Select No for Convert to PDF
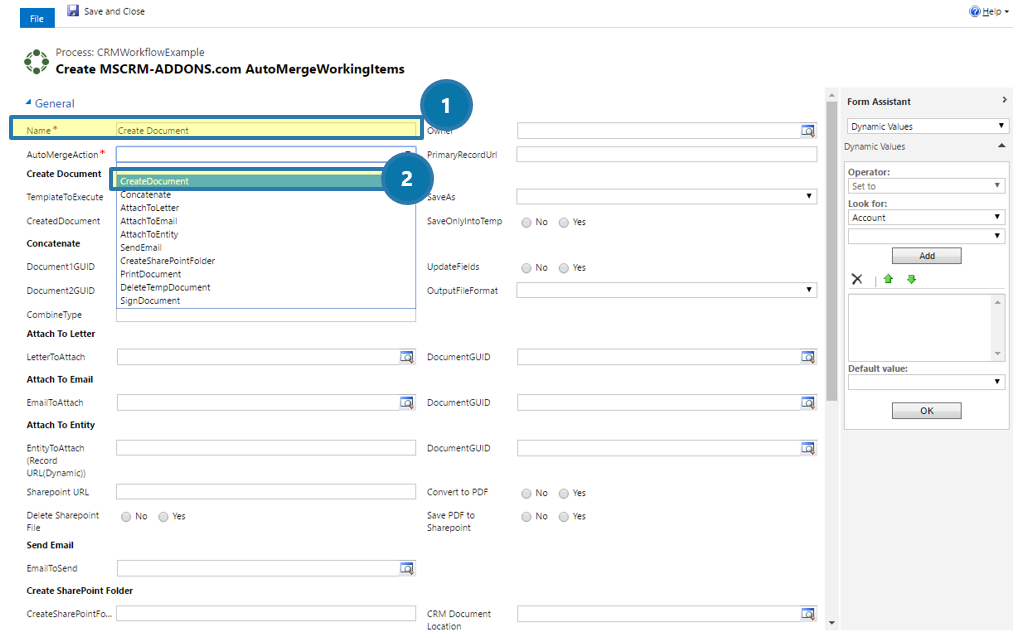 coord(526,493)
